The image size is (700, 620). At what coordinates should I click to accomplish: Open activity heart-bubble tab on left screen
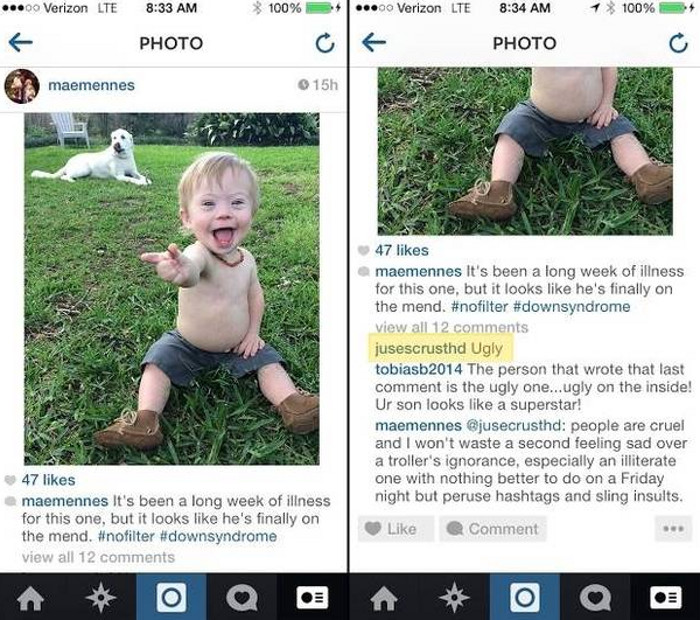click(242, 597)
